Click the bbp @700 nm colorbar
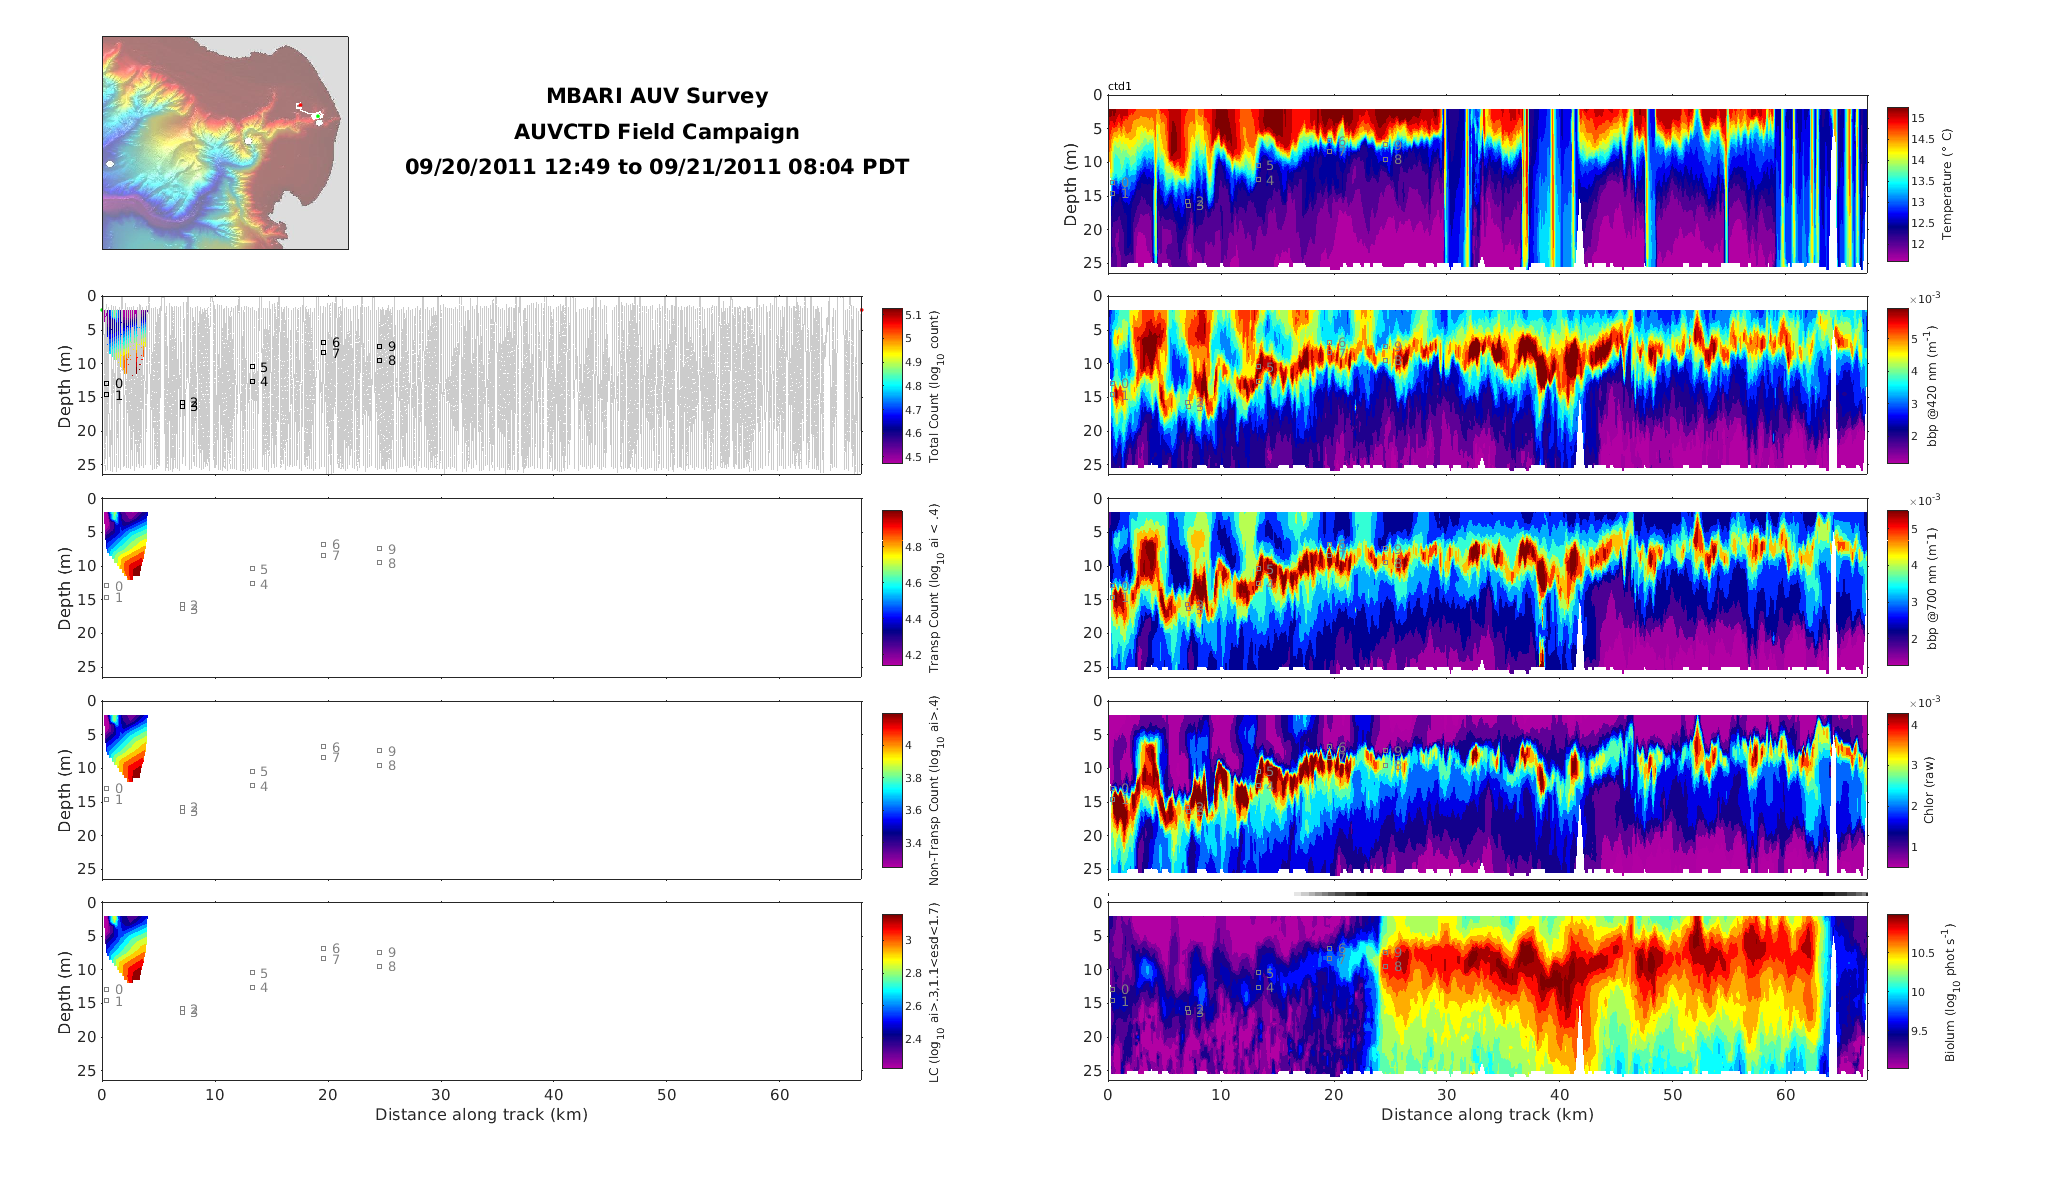Viewport: 2052px width, 1188px height. click(x=1897, y=587)
